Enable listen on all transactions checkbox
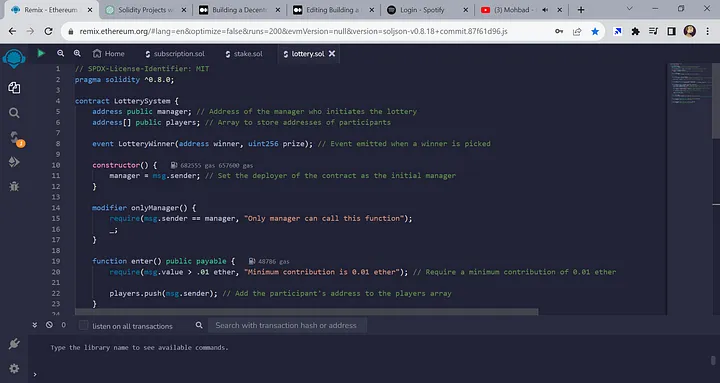720x383 pixels. (x=83, y=325)
